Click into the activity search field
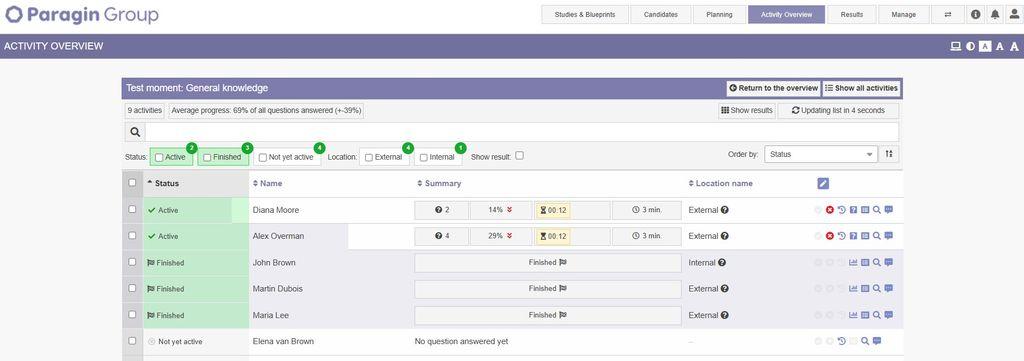Viewport: 1024px width, 361px height. (521, 132)
